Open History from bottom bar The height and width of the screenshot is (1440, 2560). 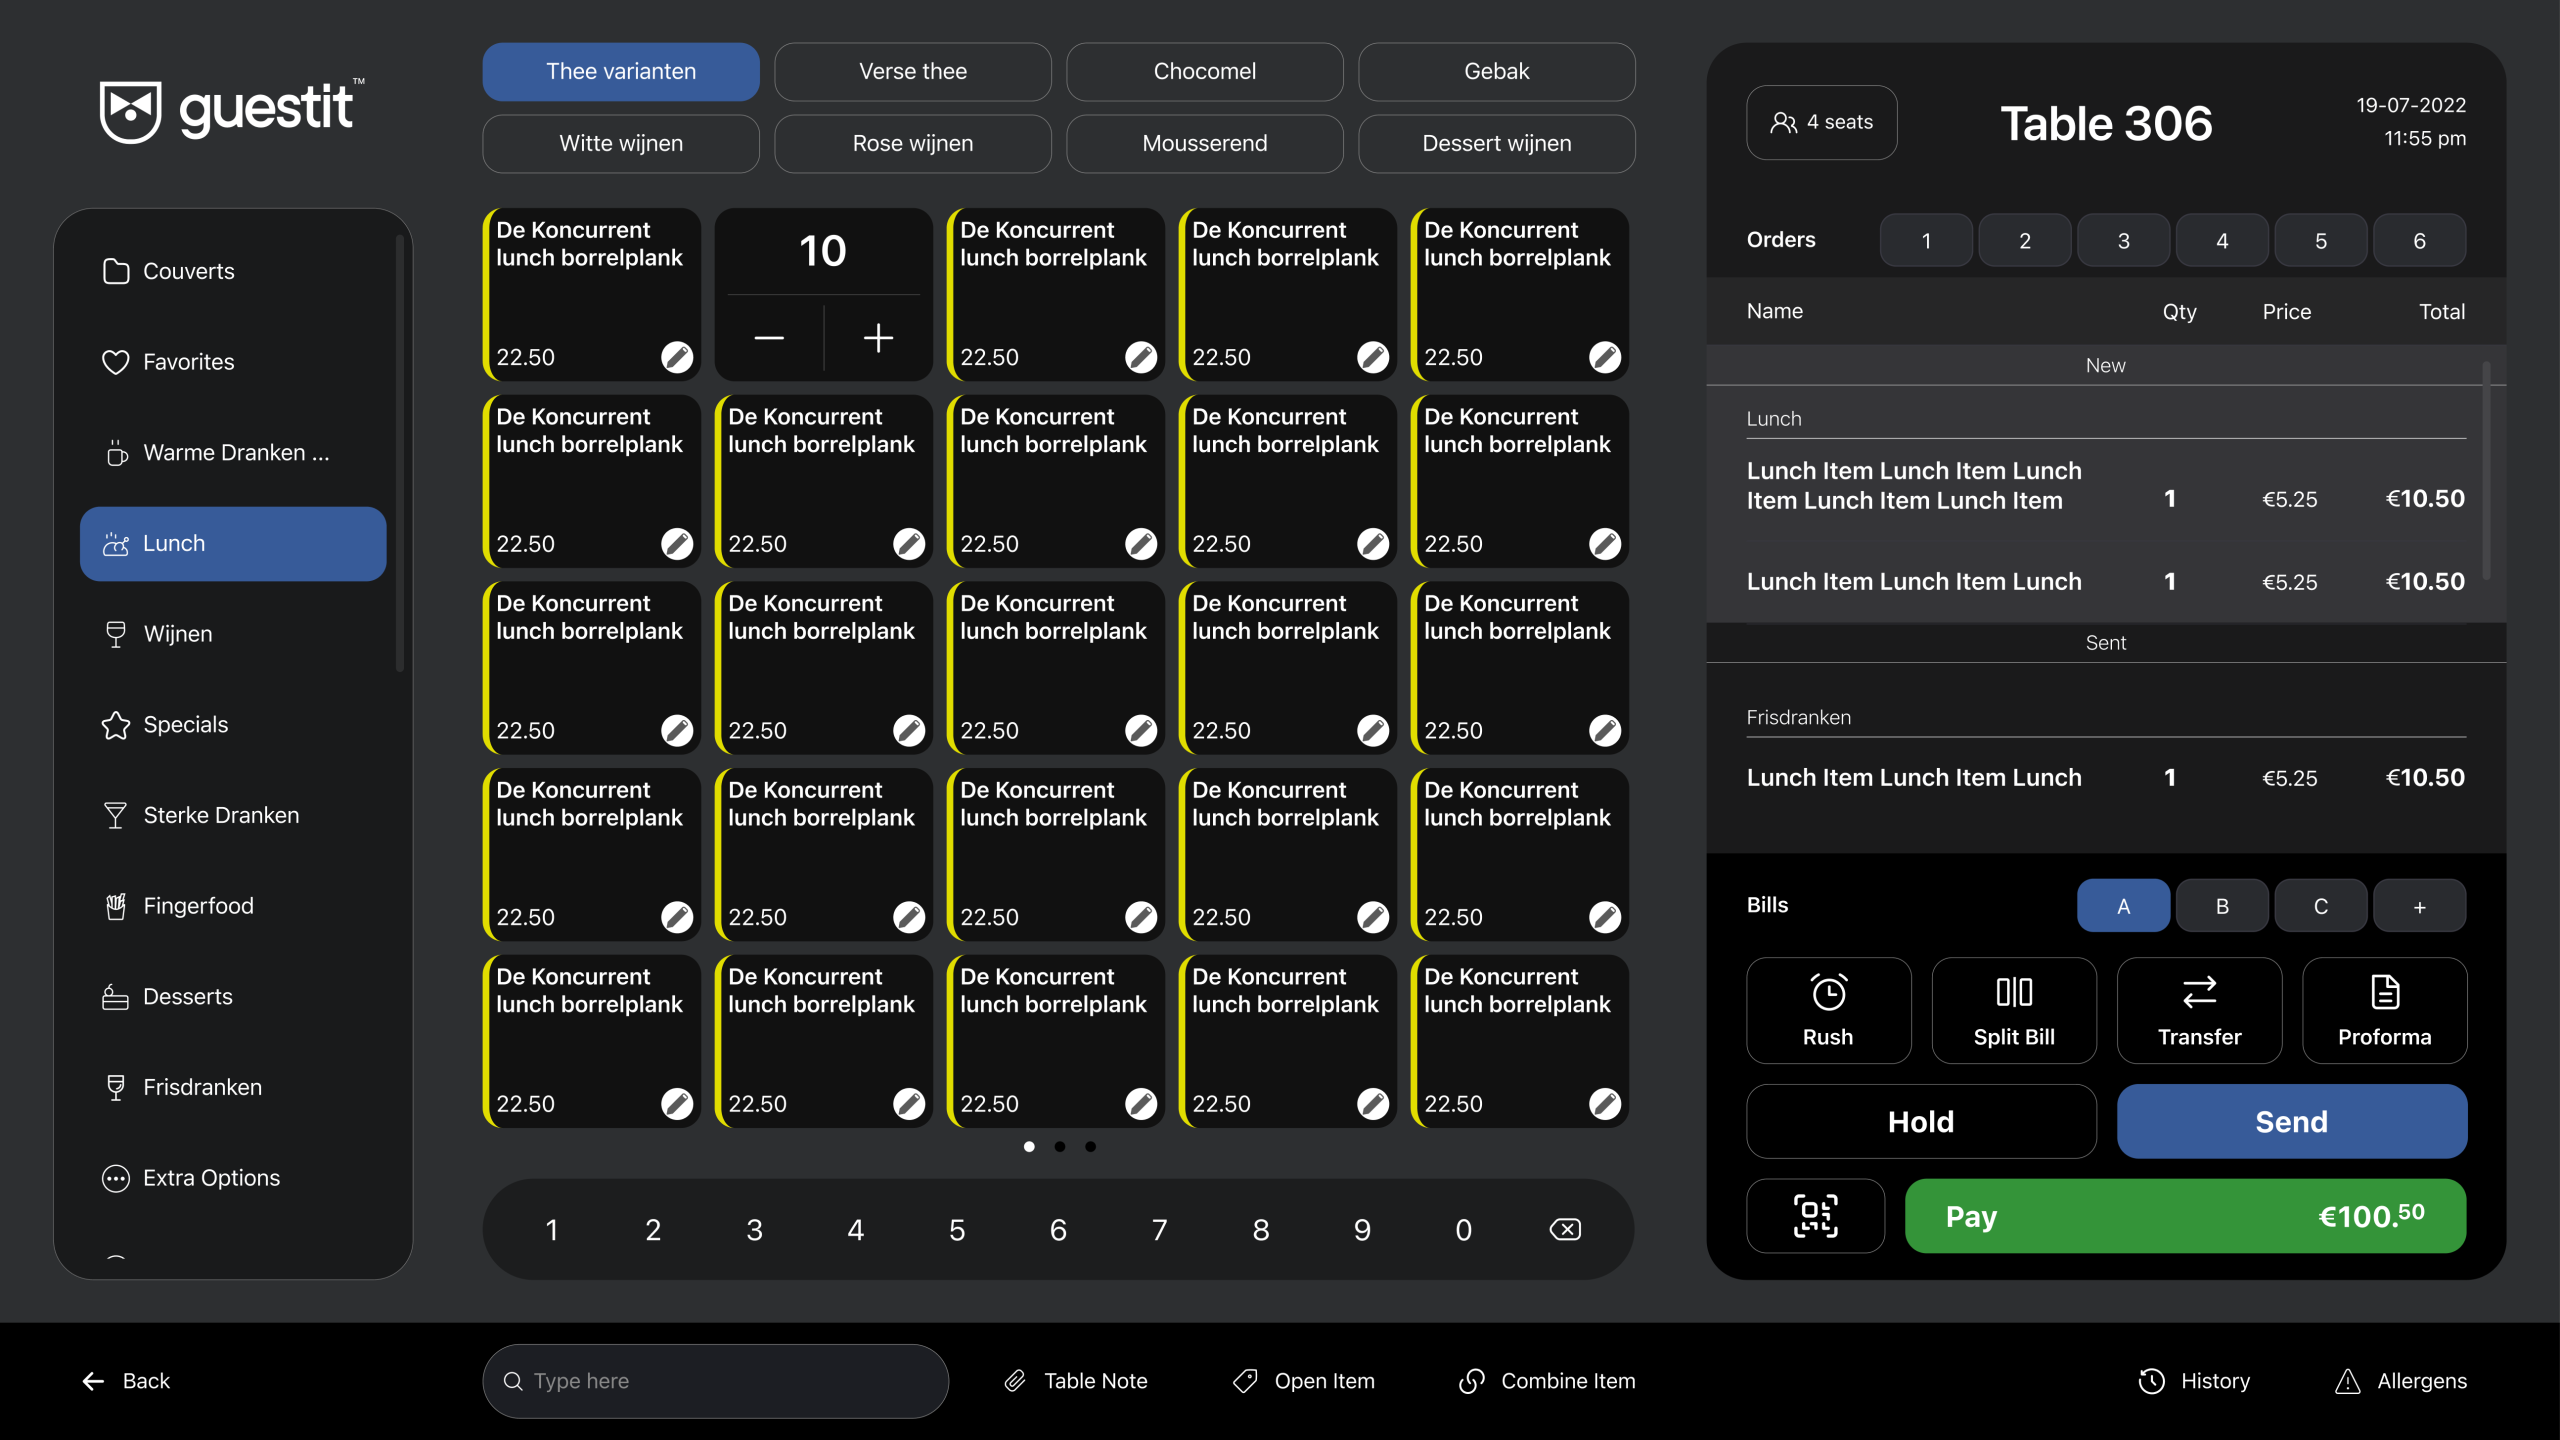2195,1381
